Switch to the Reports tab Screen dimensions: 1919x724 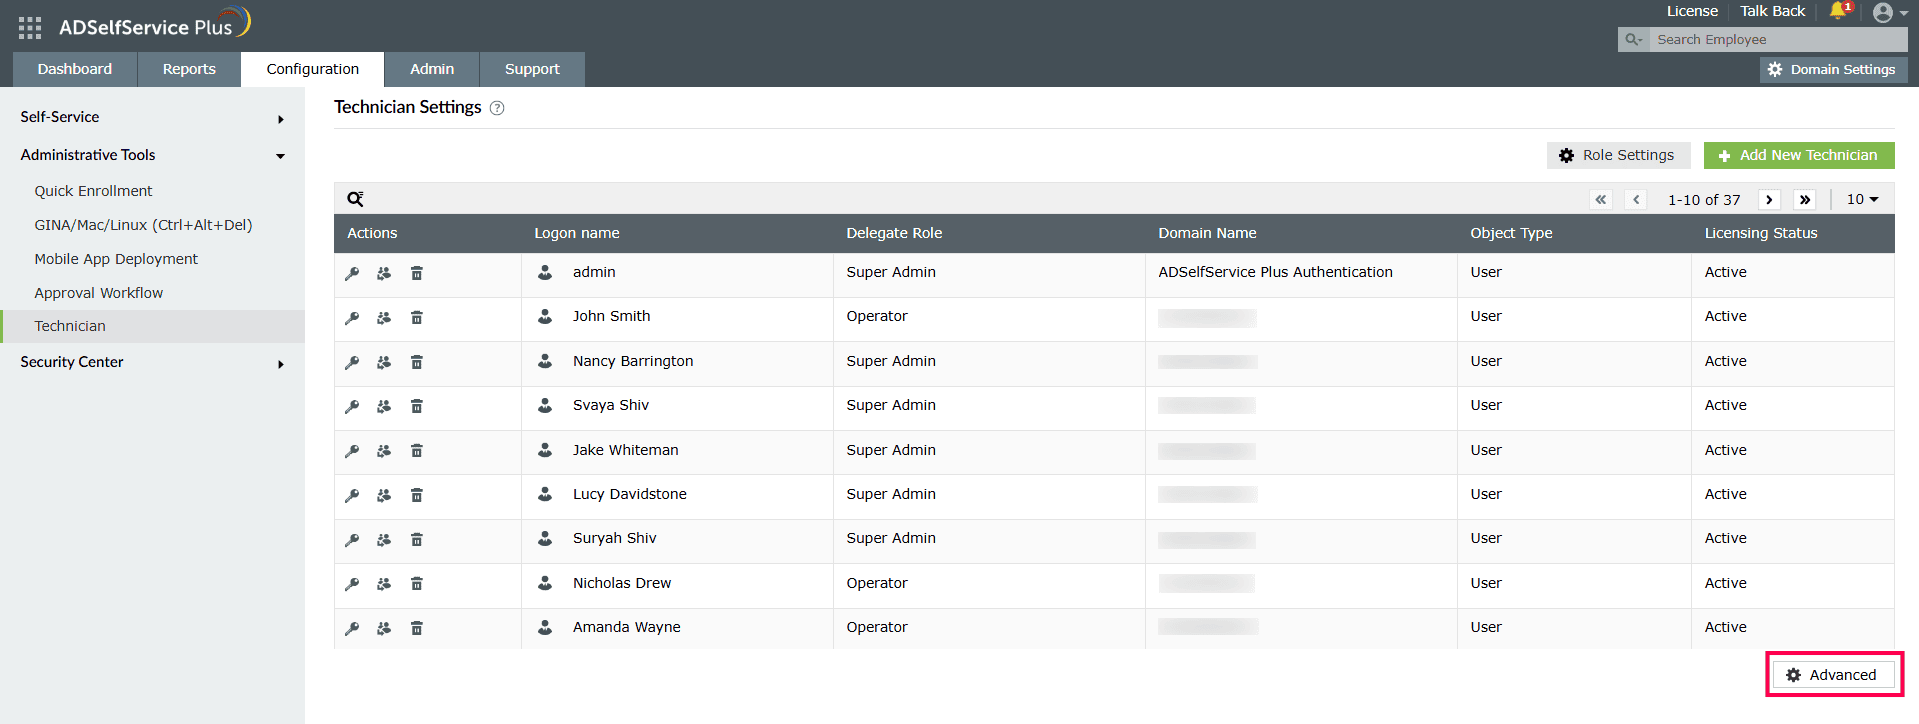pos(189,69)
